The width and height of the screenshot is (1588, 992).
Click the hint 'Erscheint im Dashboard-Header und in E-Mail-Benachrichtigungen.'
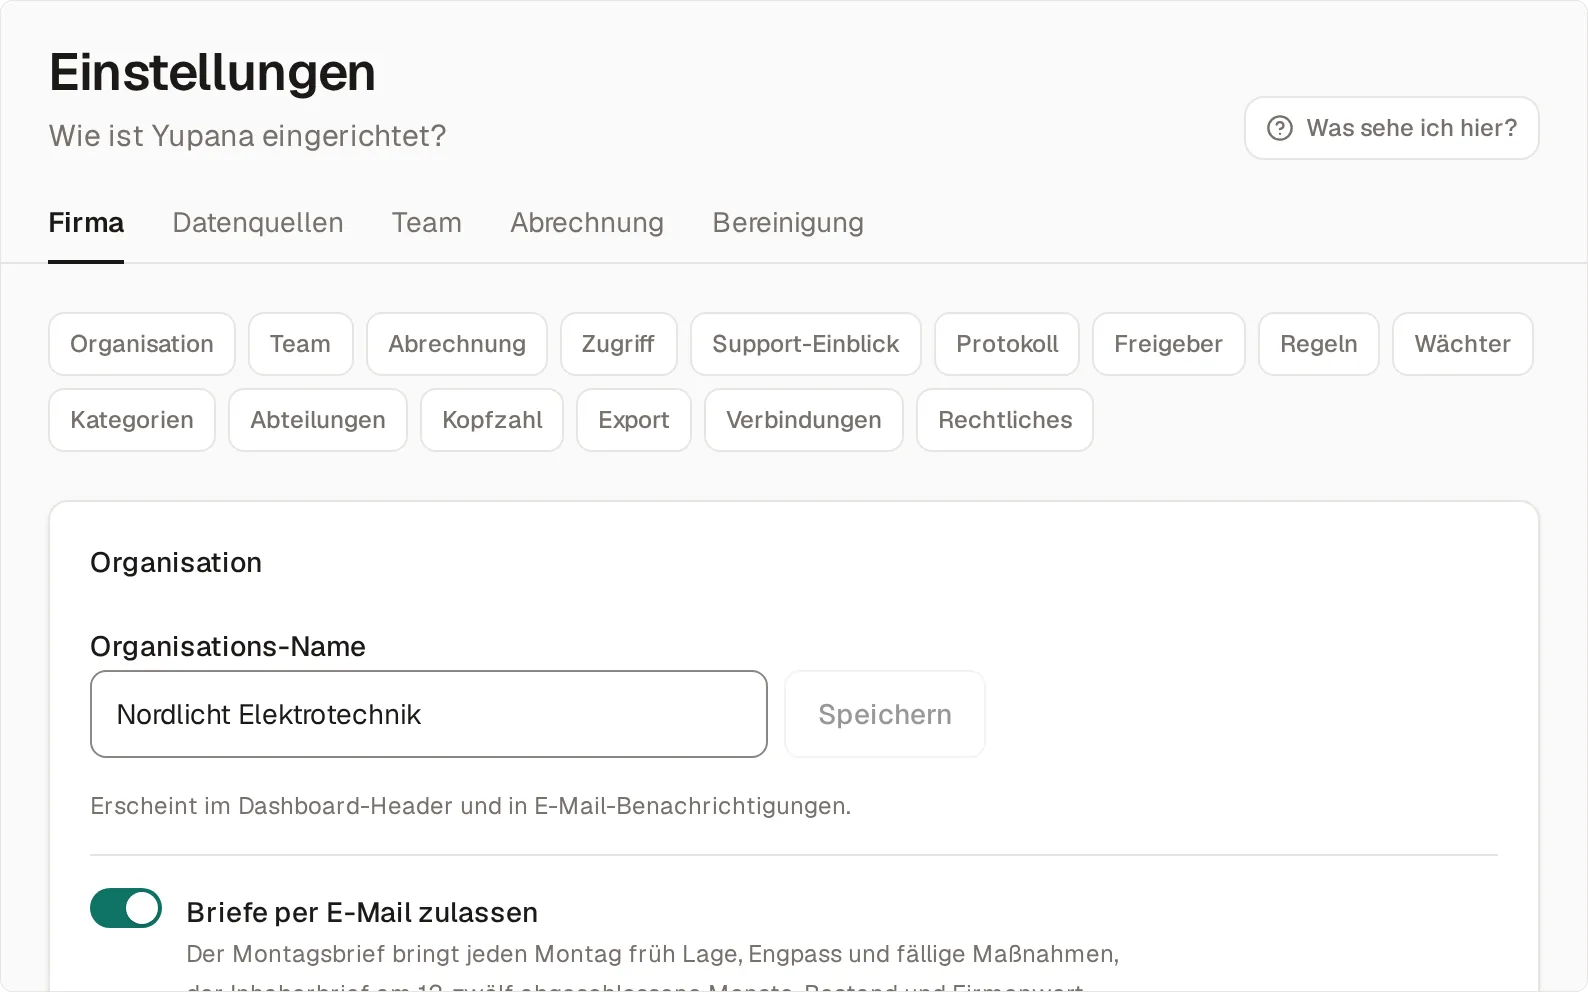click(x=470, y=806)
